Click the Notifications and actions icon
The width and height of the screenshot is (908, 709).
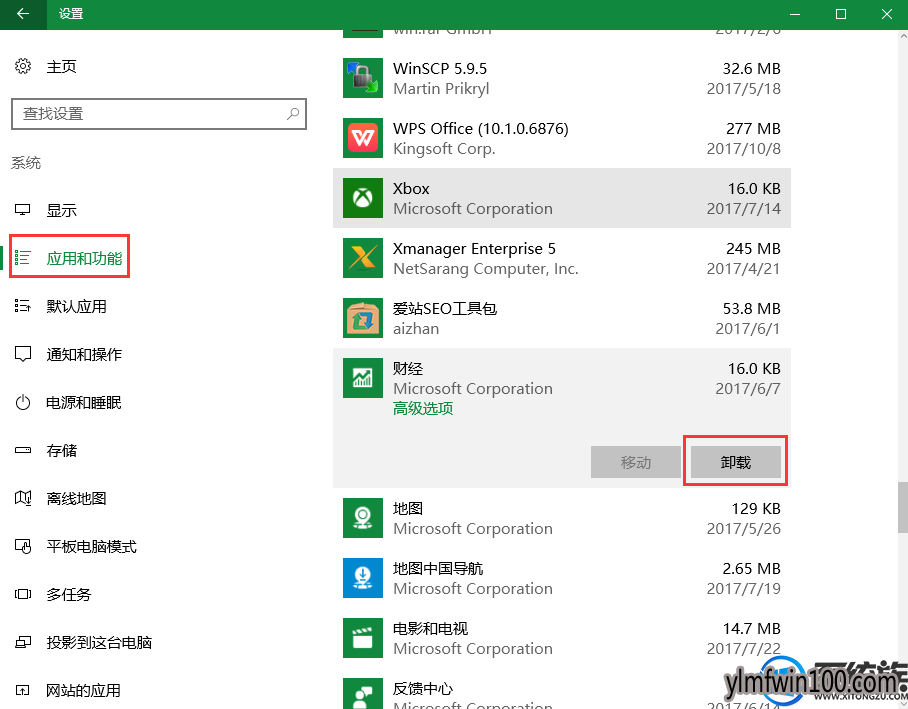pyautogui.click(x=23, y=354)
